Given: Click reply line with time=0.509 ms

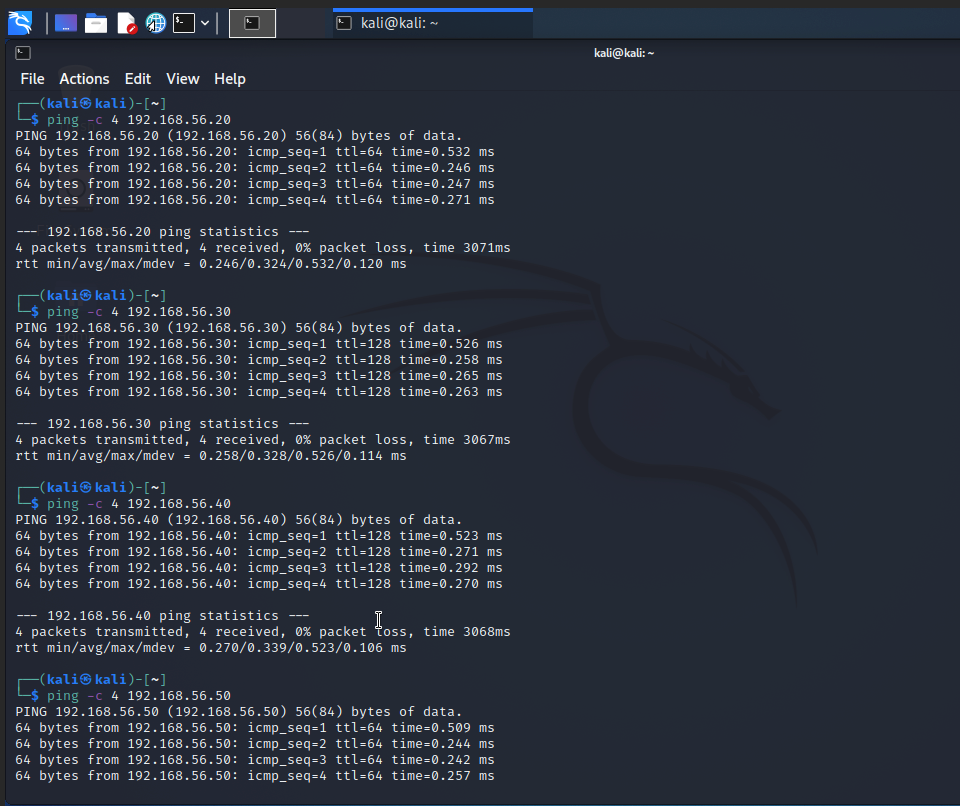Looking at the screenshot, I should click(255, 728).
